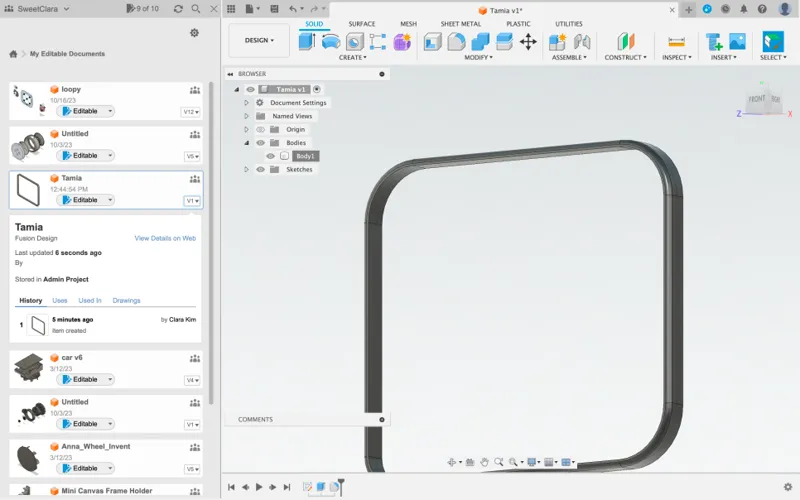The height and width of the screenshot is (500, 800).
Task: Play the timeline with the play button
Action: tap(259, 487)
